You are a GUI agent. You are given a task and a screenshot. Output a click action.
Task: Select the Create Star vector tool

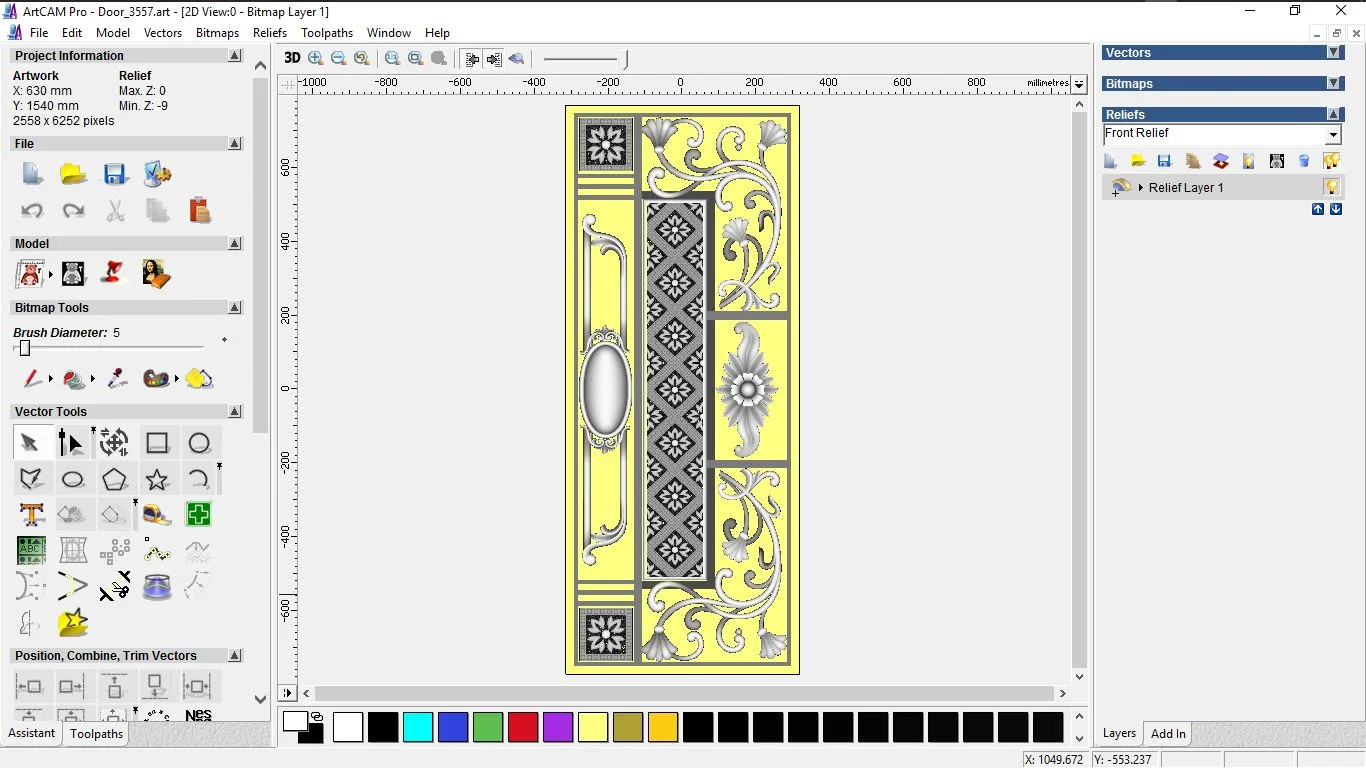pos(157,479)
